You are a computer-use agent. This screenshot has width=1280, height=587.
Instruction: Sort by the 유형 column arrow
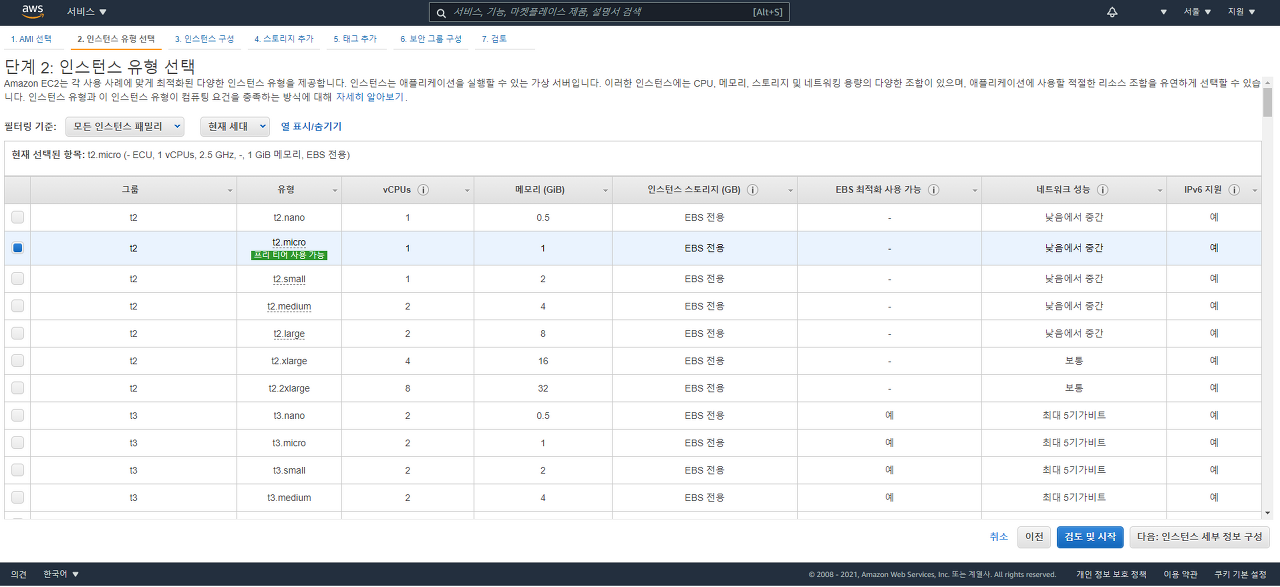click(x=335, y=190)
